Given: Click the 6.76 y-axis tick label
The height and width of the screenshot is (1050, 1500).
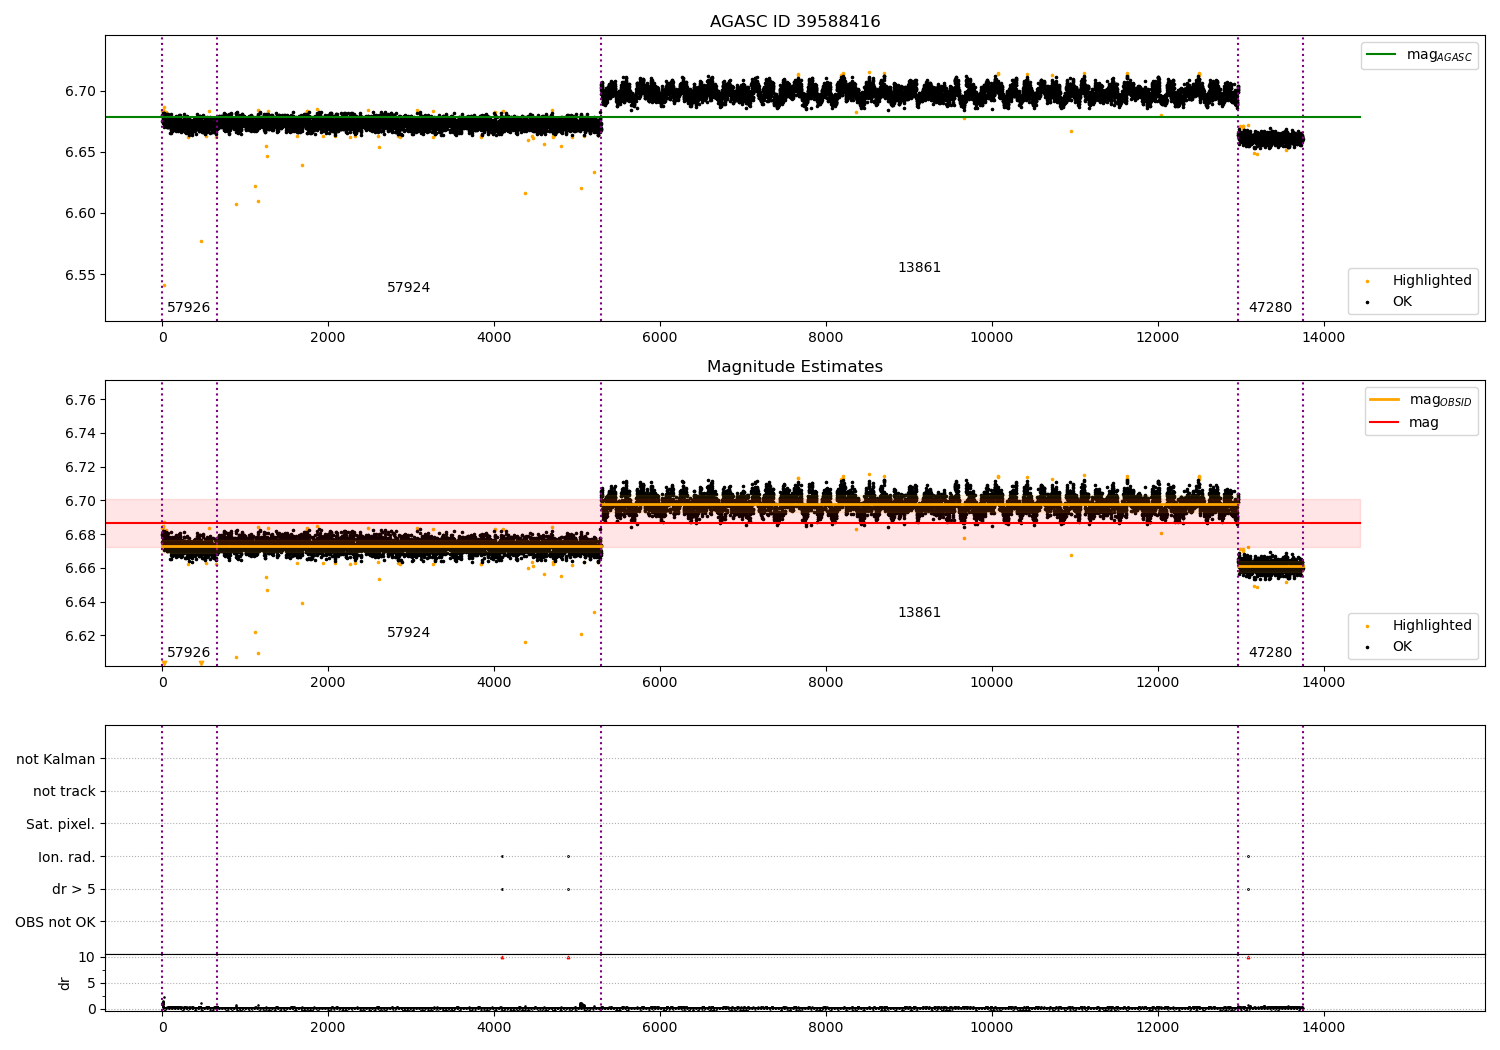Looking at the screenshot, I should pyautogui.click(x=79, y=400).
